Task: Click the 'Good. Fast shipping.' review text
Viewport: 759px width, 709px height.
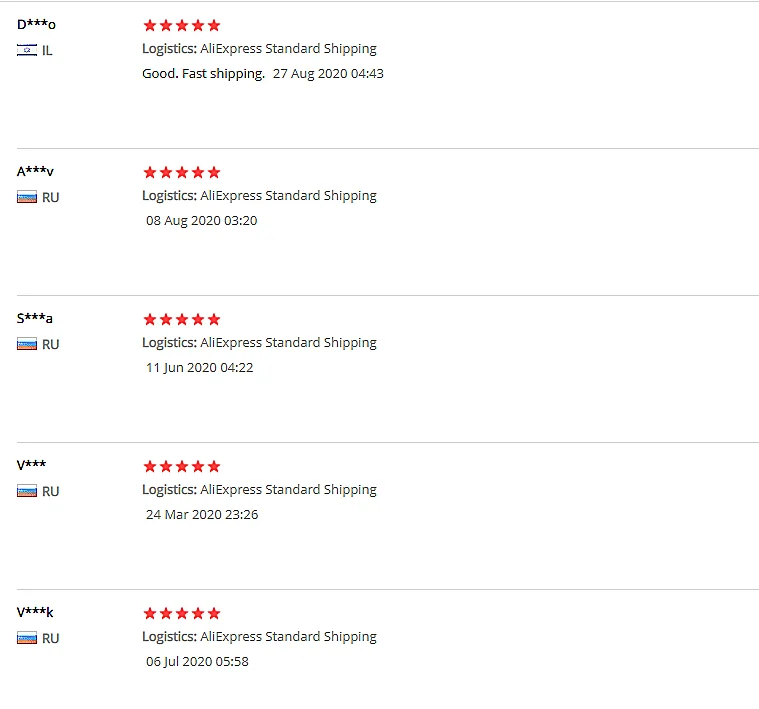Action: tap(204, 73)
